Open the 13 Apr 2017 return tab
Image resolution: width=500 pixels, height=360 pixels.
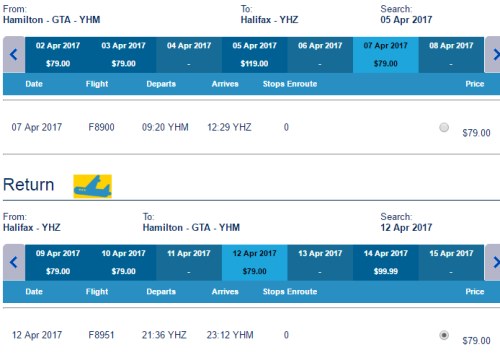(x=320, y=262)
